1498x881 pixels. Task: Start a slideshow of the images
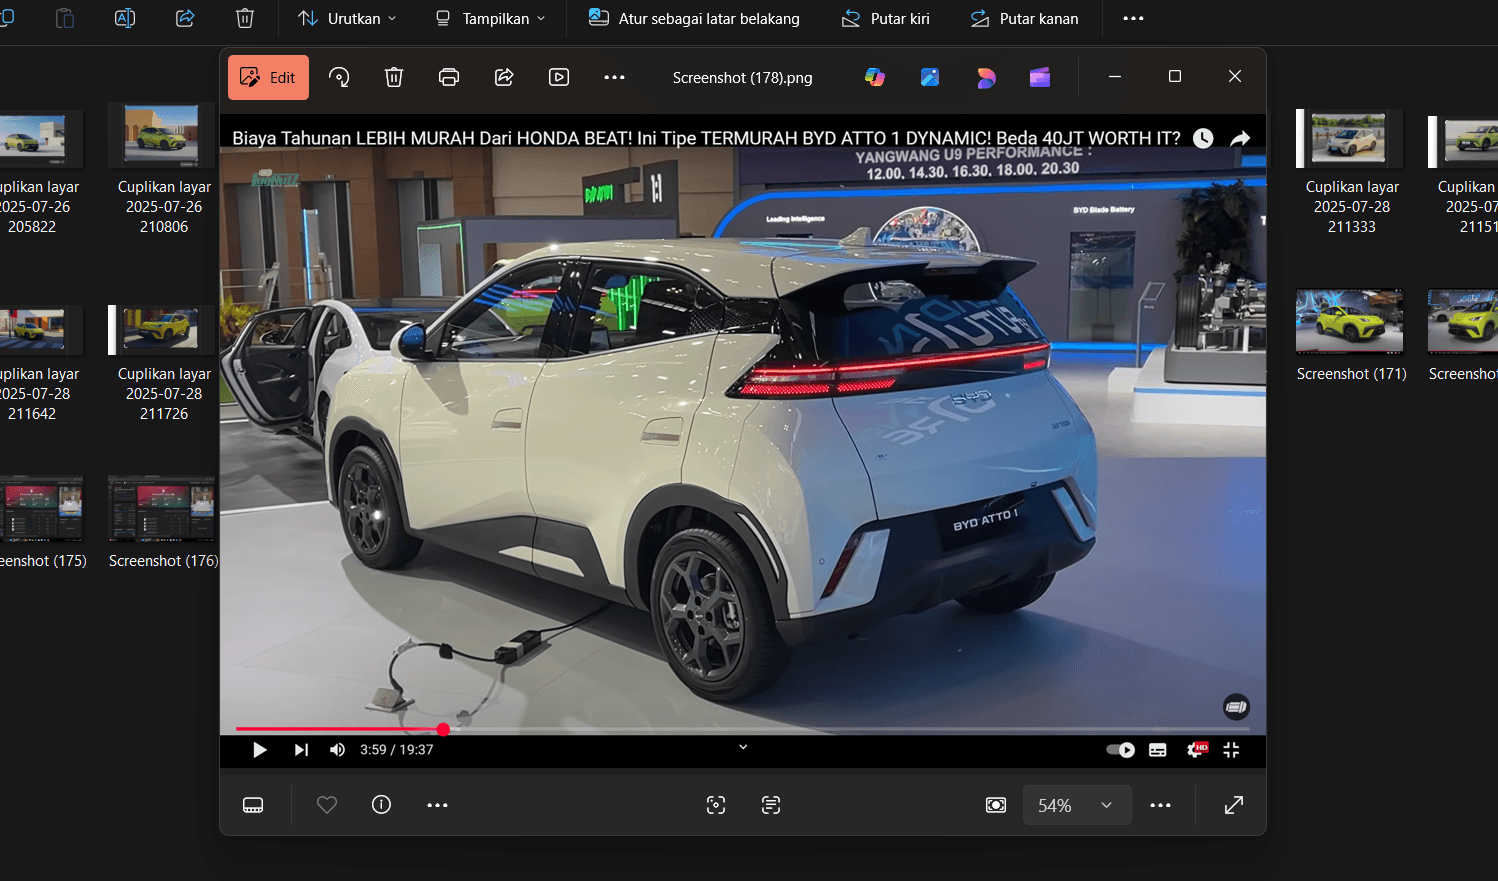pyautogui.click(x=559, y=77)
